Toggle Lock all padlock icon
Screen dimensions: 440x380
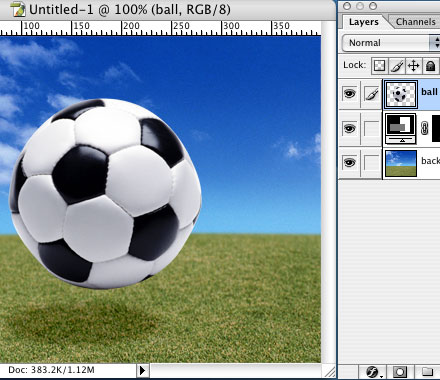(430, 65)
